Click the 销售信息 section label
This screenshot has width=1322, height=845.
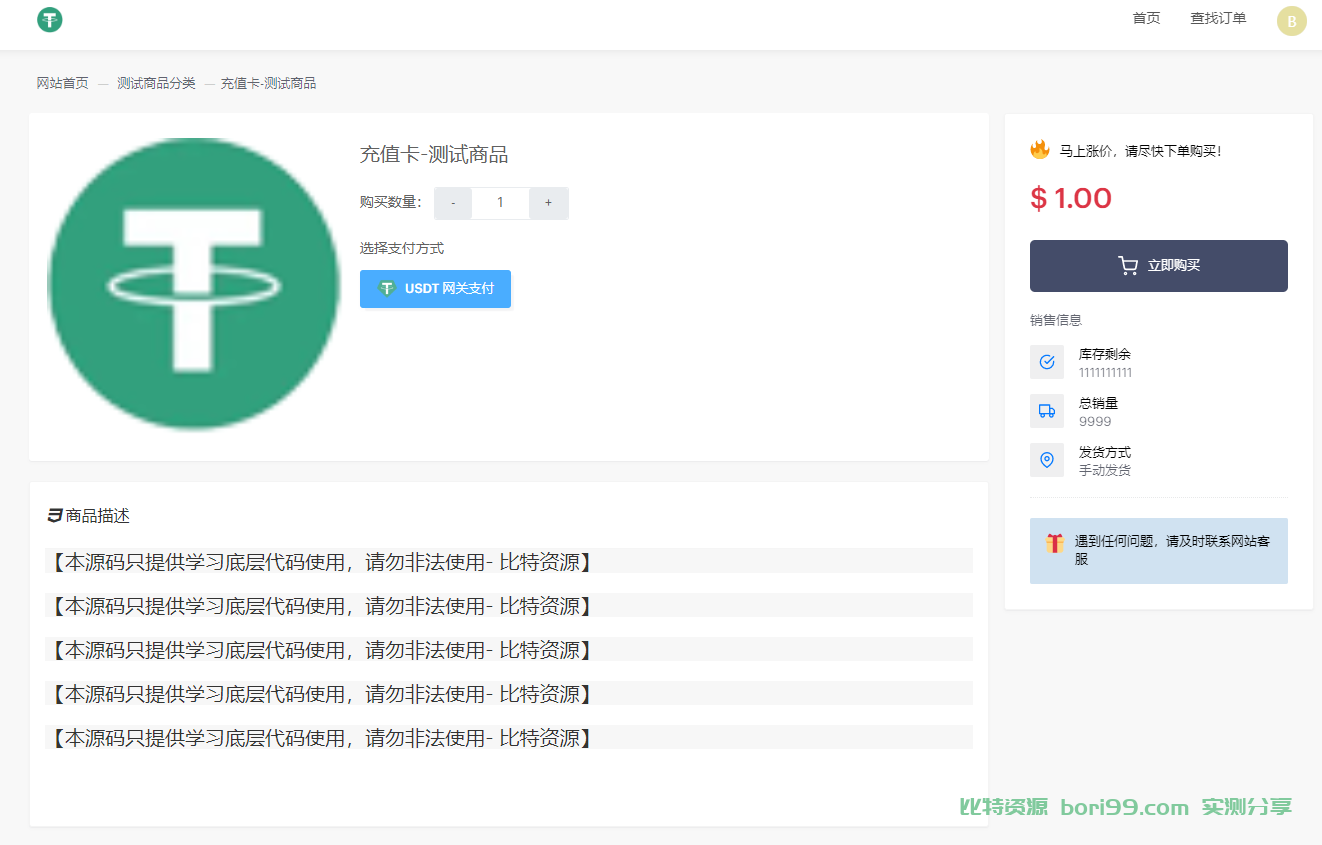coord(1056,320)
